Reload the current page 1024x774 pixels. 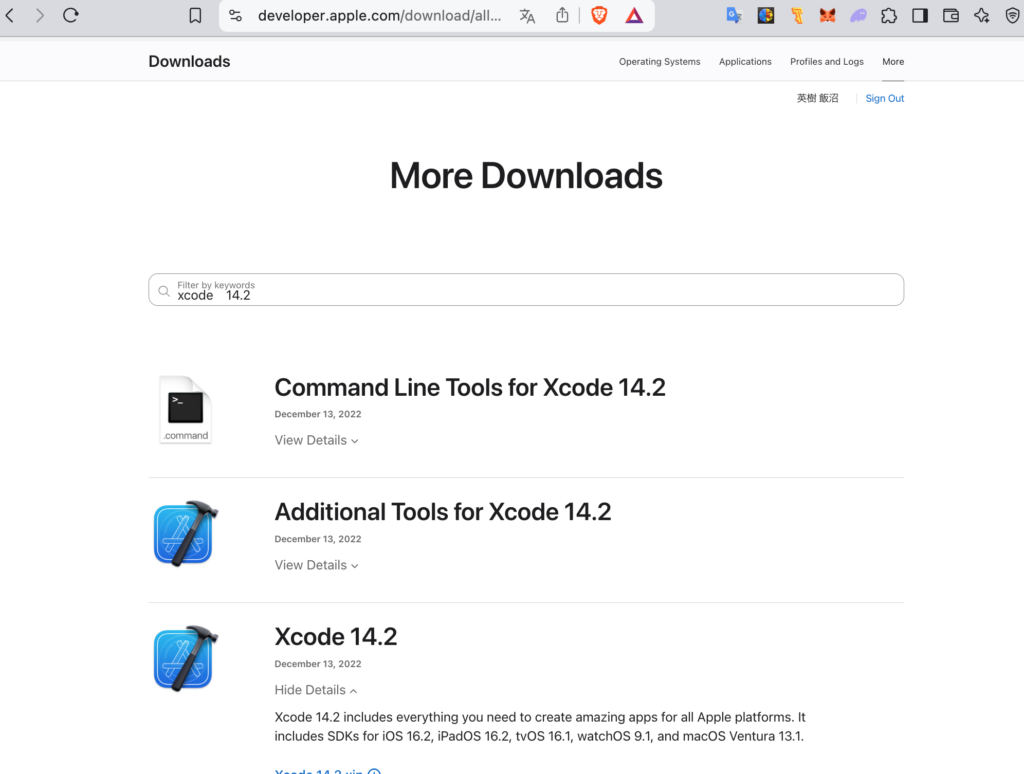[x=71, y=15]
